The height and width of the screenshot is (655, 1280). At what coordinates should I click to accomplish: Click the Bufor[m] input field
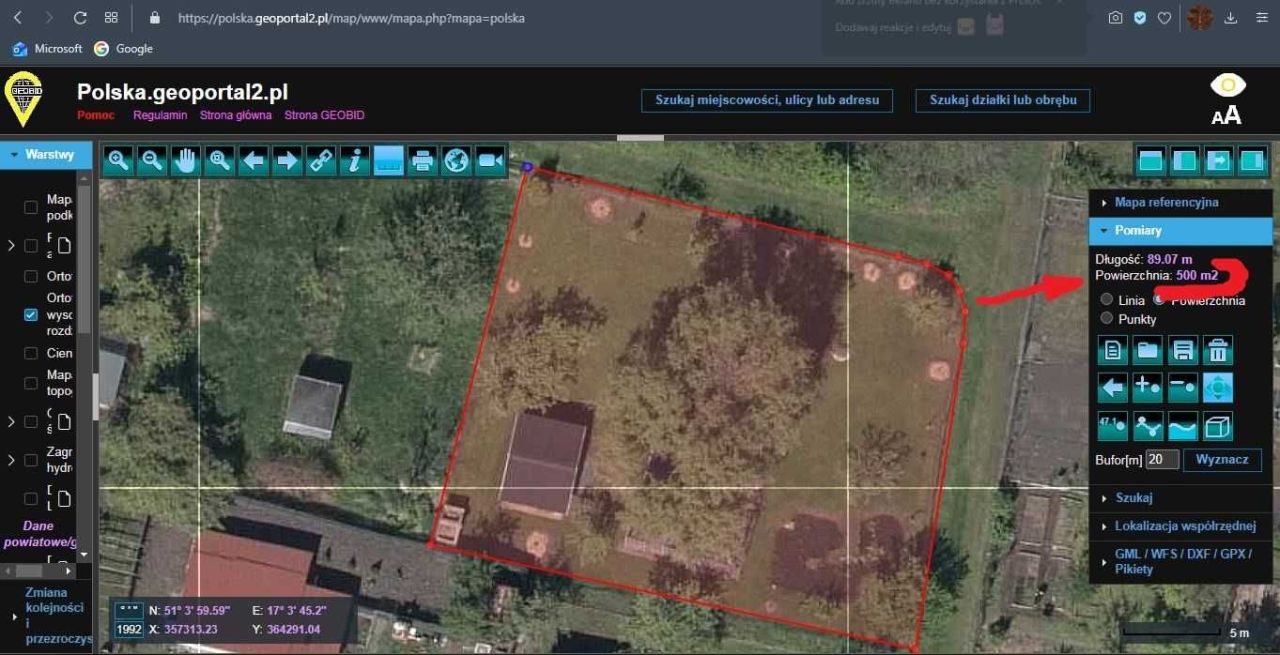click(x=1162, y=459)
